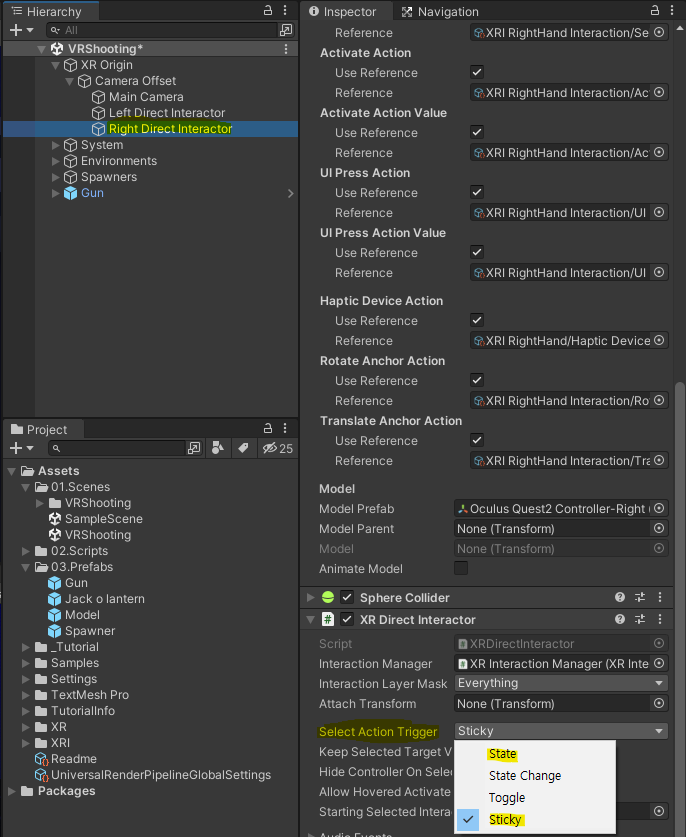Open search-by-label filter in Project toolbar
The height and width of the screenshot is (837, 686).
243,448
